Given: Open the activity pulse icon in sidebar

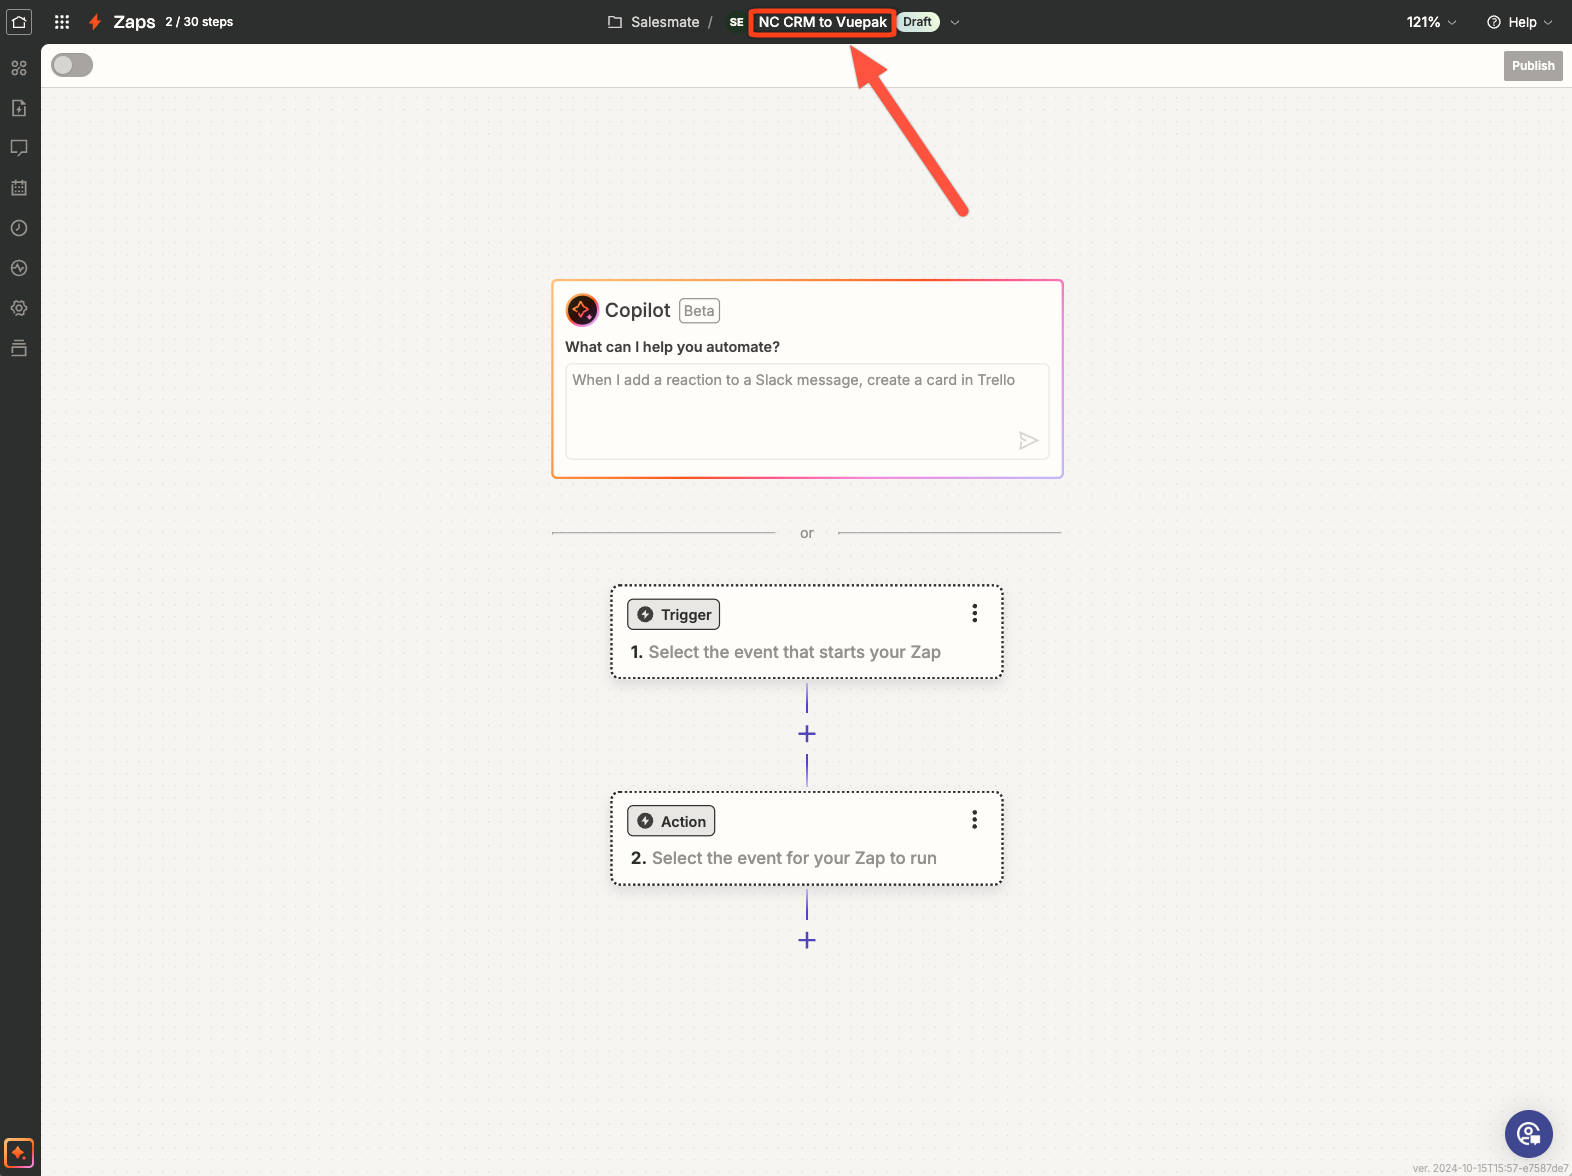Looking at the screenshot, I should pyautogui.click(x=19, y=268).
